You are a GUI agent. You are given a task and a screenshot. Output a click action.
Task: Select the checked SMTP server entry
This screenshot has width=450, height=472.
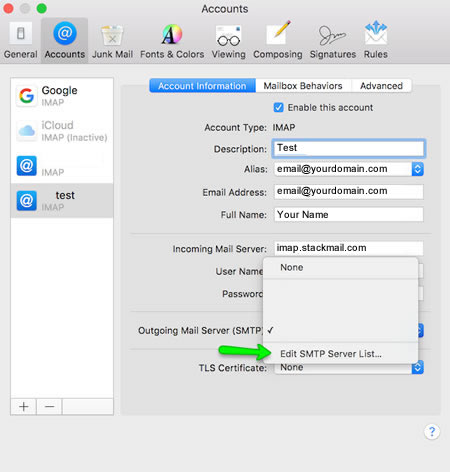point(340,330)
